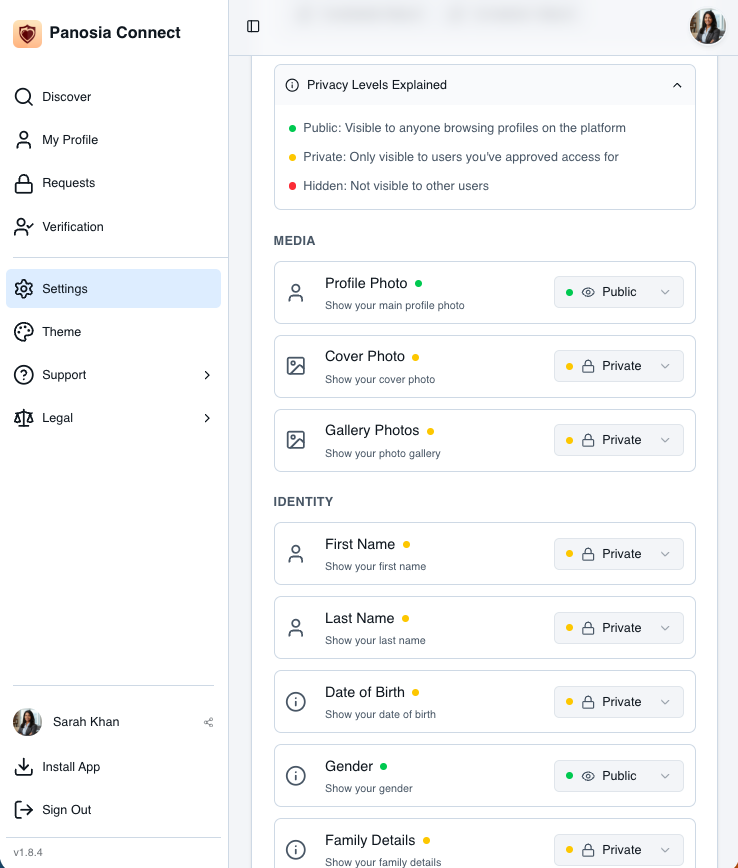Open the profile avatar at top right

click(x=708, y=26)
